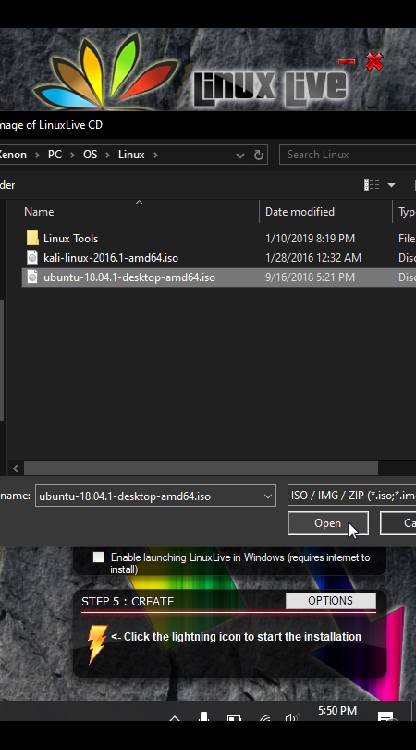Go to OS in the breadcrumb path
416x750 pixels.
coord(90,154)
